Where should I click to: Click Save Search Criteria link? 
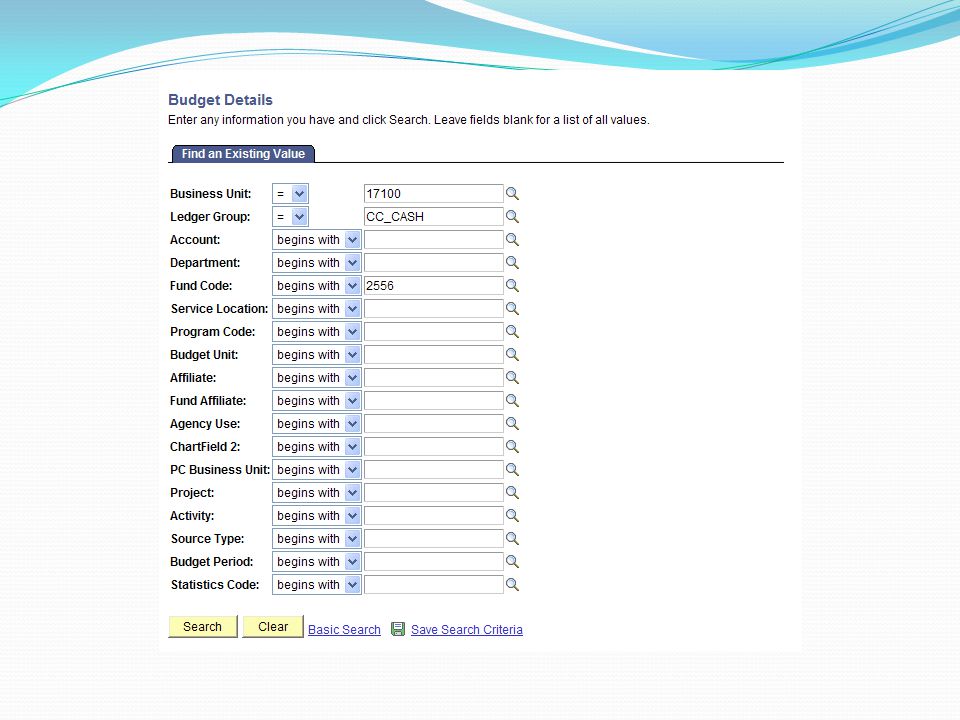467,629
